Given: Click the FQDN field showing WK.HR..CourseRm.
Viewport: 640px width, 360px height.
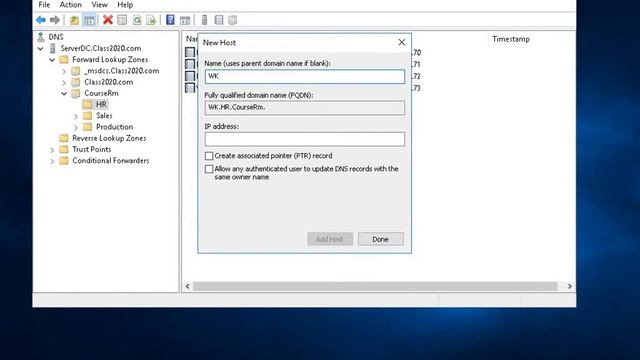Looking at the screenshot, I should click(x=305, y=108).
